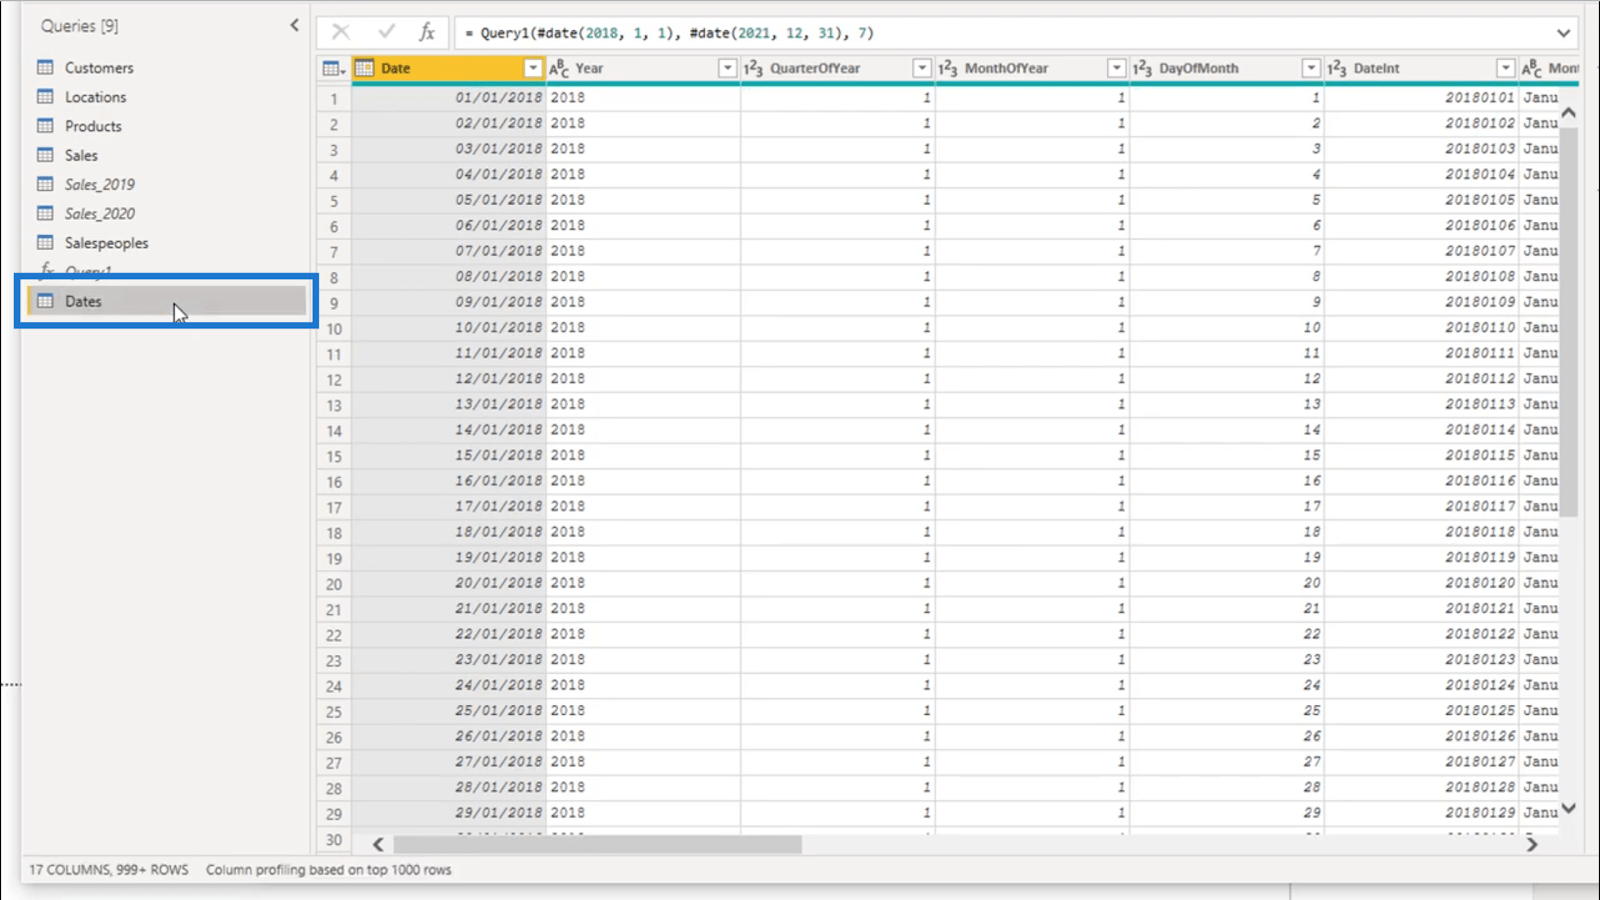The height and width of the screenshot is (900, 1600).
Task: Click the Date column type icon
Action: coord(365,68)
